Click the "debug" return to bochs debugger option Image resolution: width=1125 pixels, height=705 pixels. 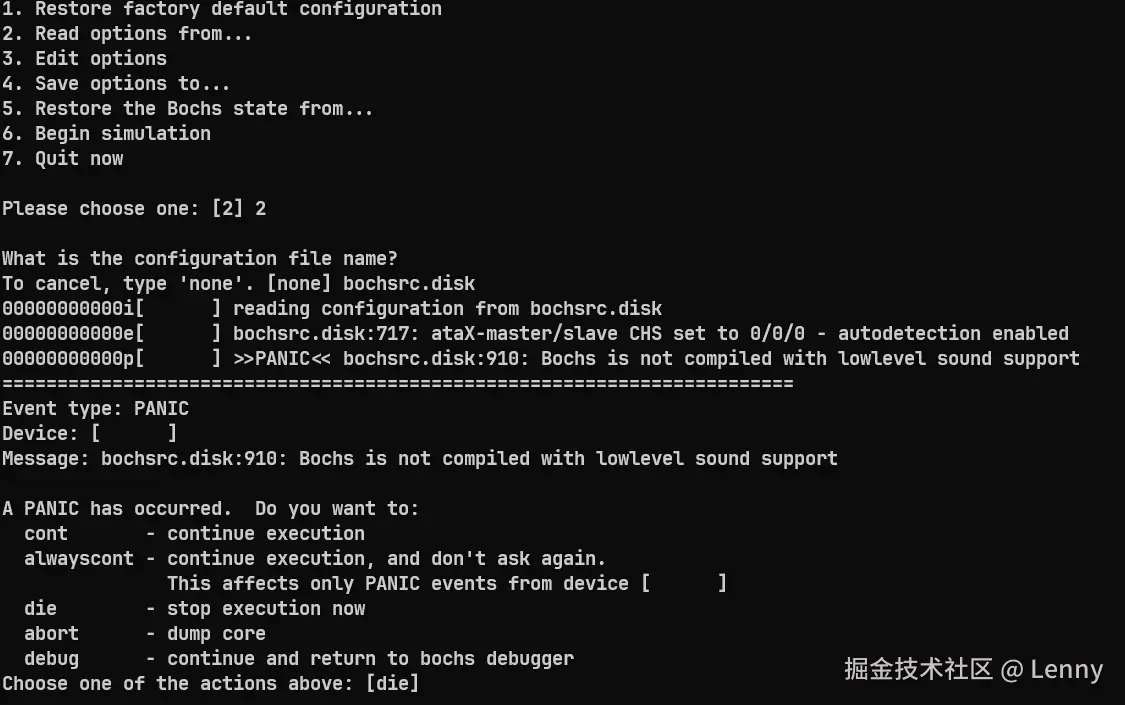(x=298, y=659)
